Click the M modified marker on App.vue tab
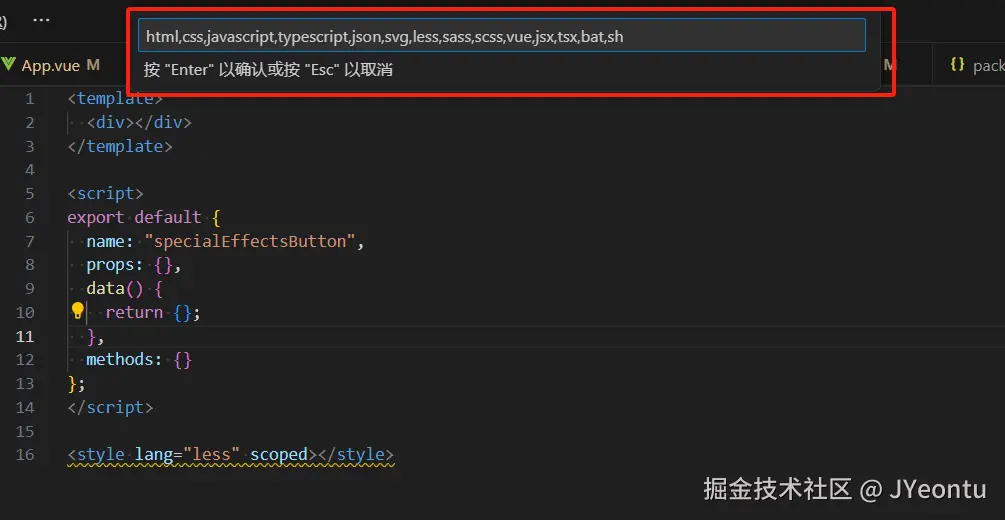 93,65
